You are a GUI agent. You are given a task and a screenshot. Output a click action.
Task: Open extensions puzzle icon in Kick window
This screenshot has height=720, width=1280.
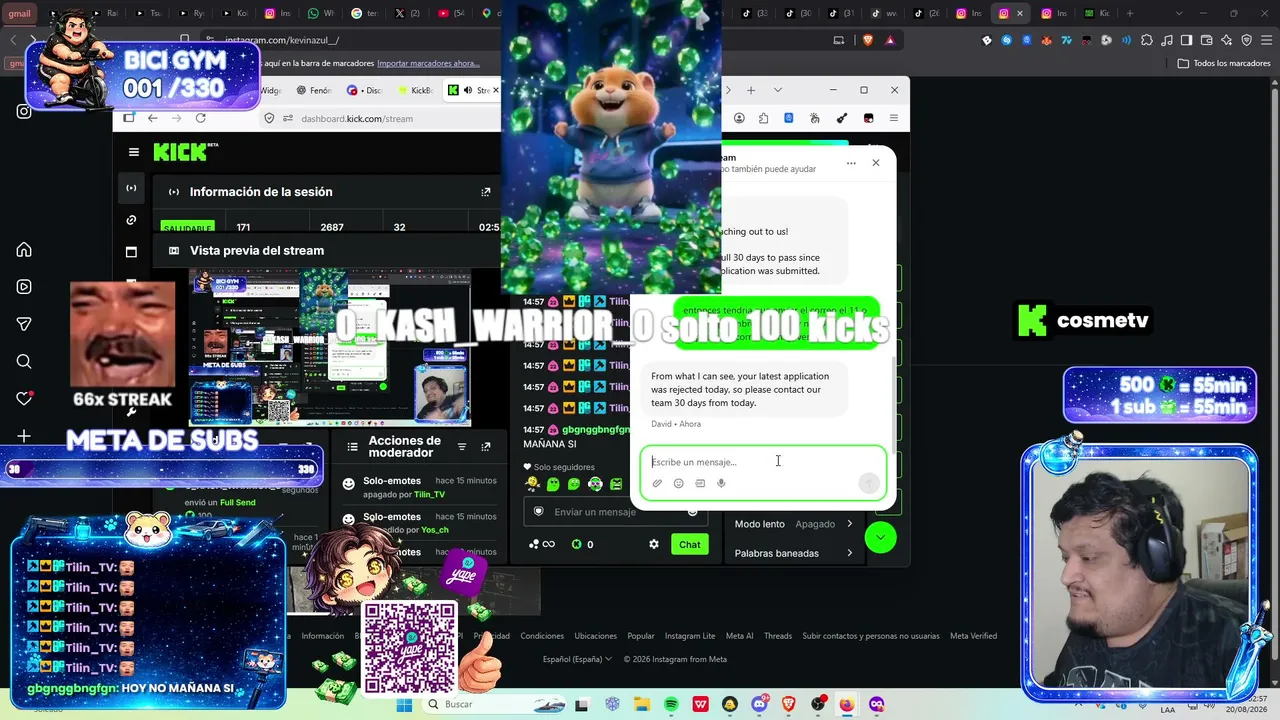coord(764,118)
